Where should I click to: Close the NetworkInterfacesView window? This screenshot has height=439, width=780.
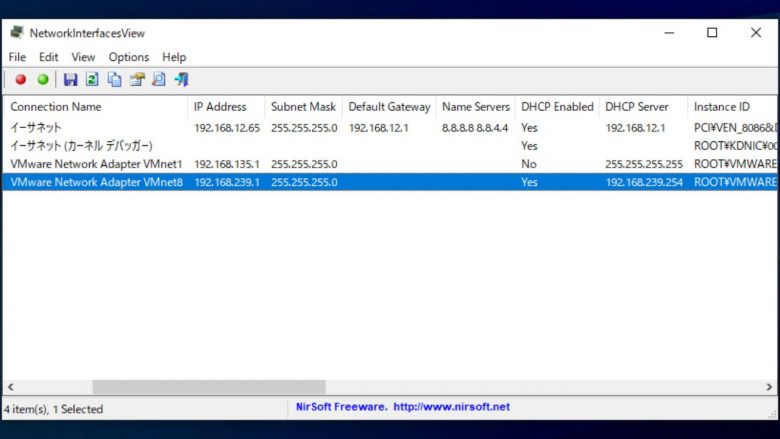click(x=756, y=33)
